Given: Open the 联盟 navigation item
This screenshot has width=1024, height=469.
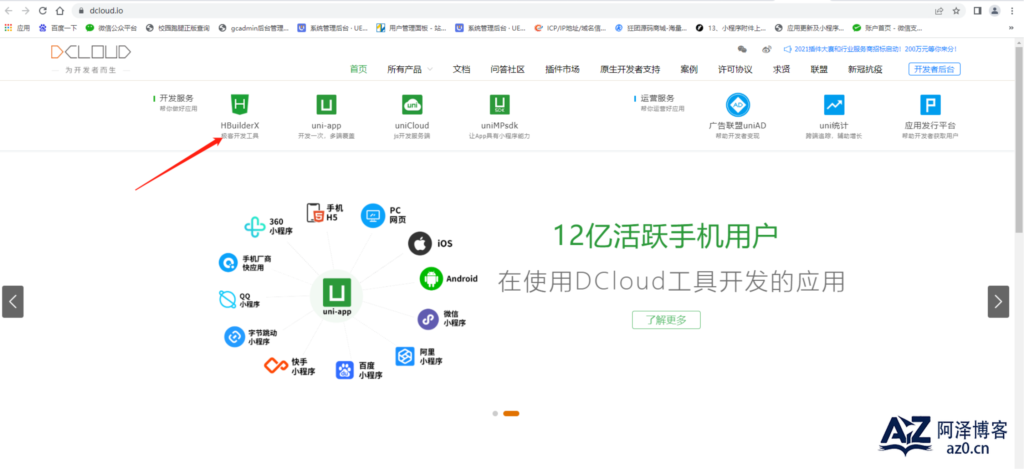Looking at the screenshot, I should point(819,69).
